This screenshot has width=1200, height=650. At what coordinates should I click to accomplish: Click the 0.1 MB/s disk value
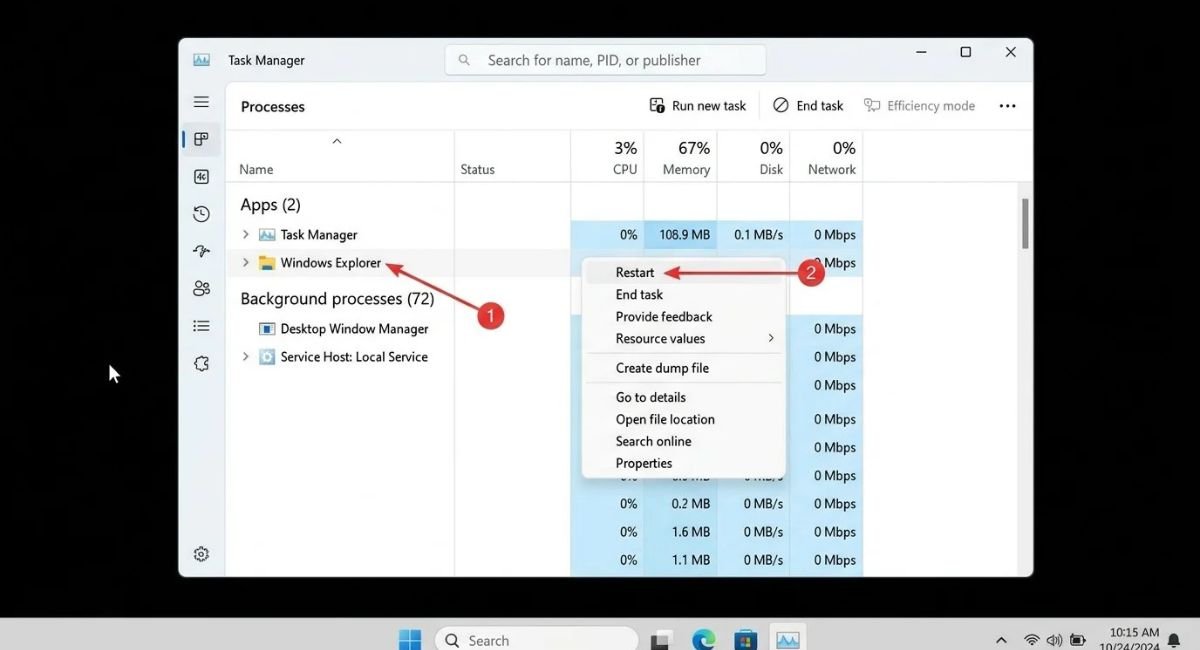(x=758, y=235)
